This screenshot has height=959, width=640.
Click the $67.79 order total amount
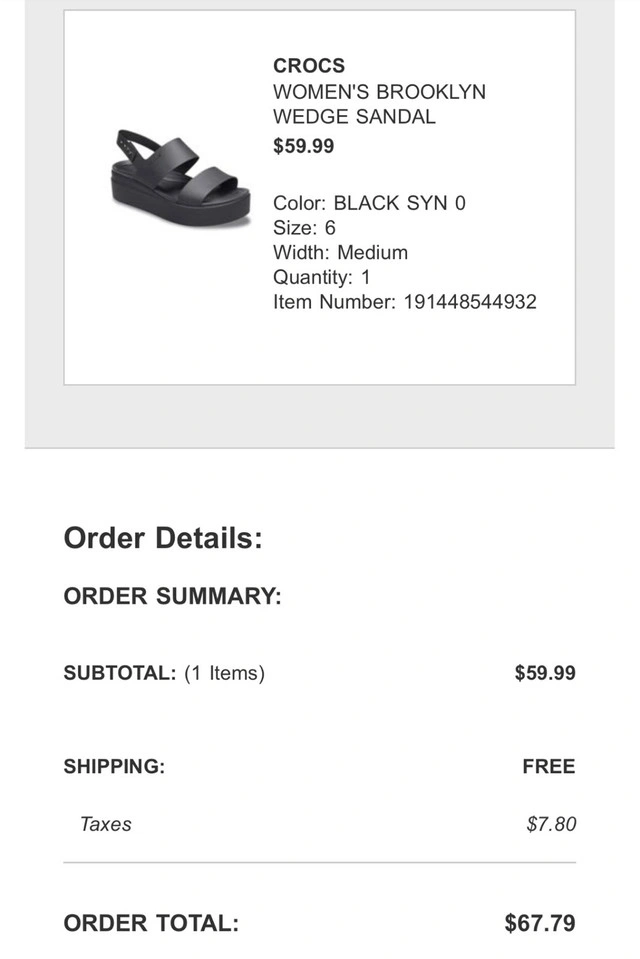coord(540,924)
